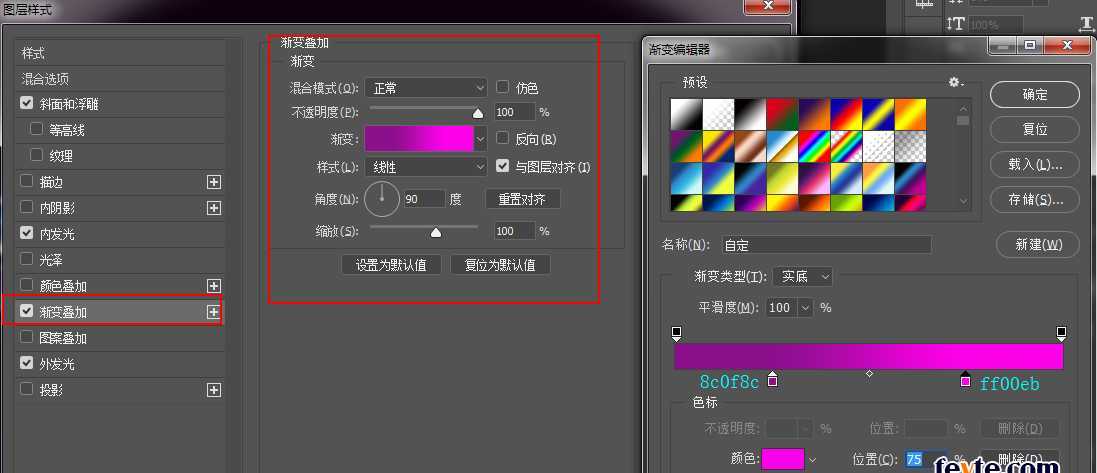Uncheck the 外发光 outer glow effect

(x=27, y=364)
